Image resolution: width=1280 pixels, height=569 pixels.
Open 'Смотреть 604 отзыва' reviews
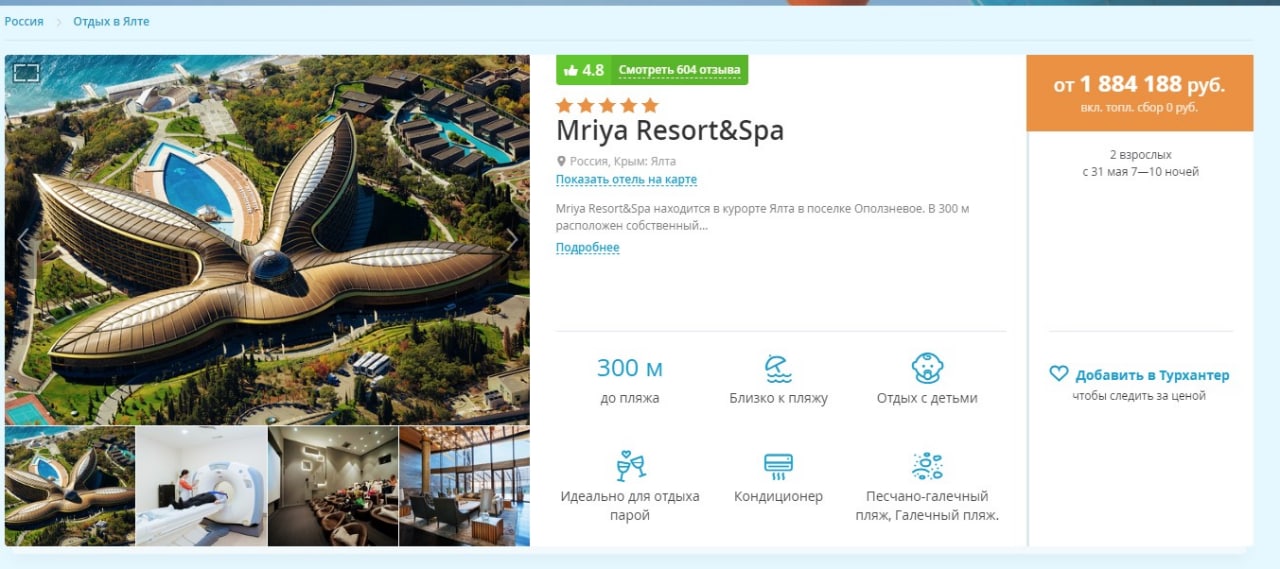(679, 70)
